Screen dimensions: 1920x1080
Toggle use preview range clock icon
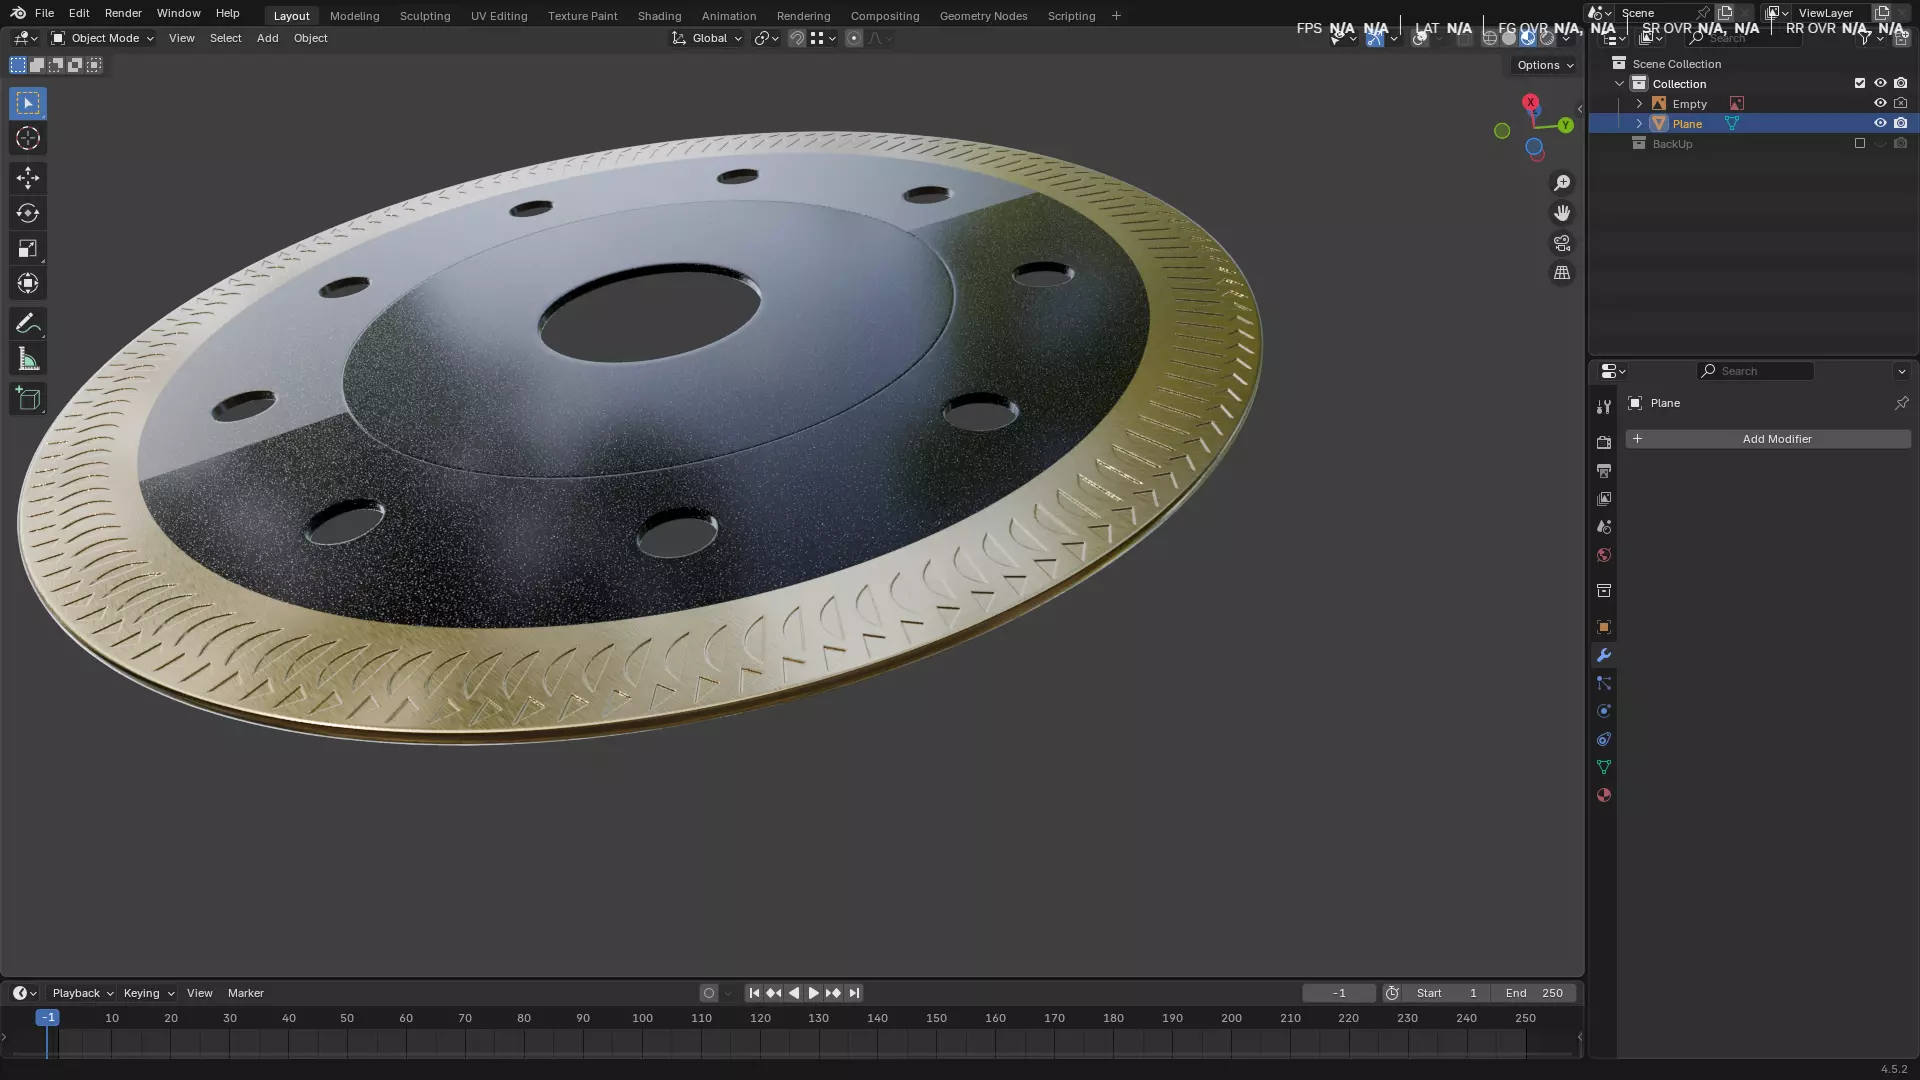click(1392, 993)
